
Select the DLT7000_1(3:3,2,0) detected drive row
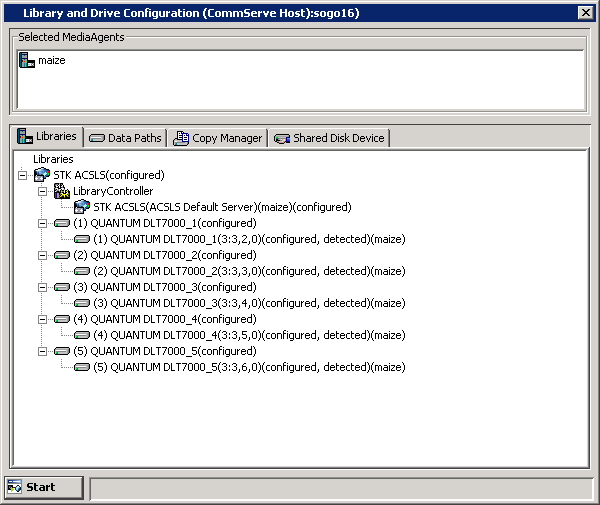[x=249, y=239]
